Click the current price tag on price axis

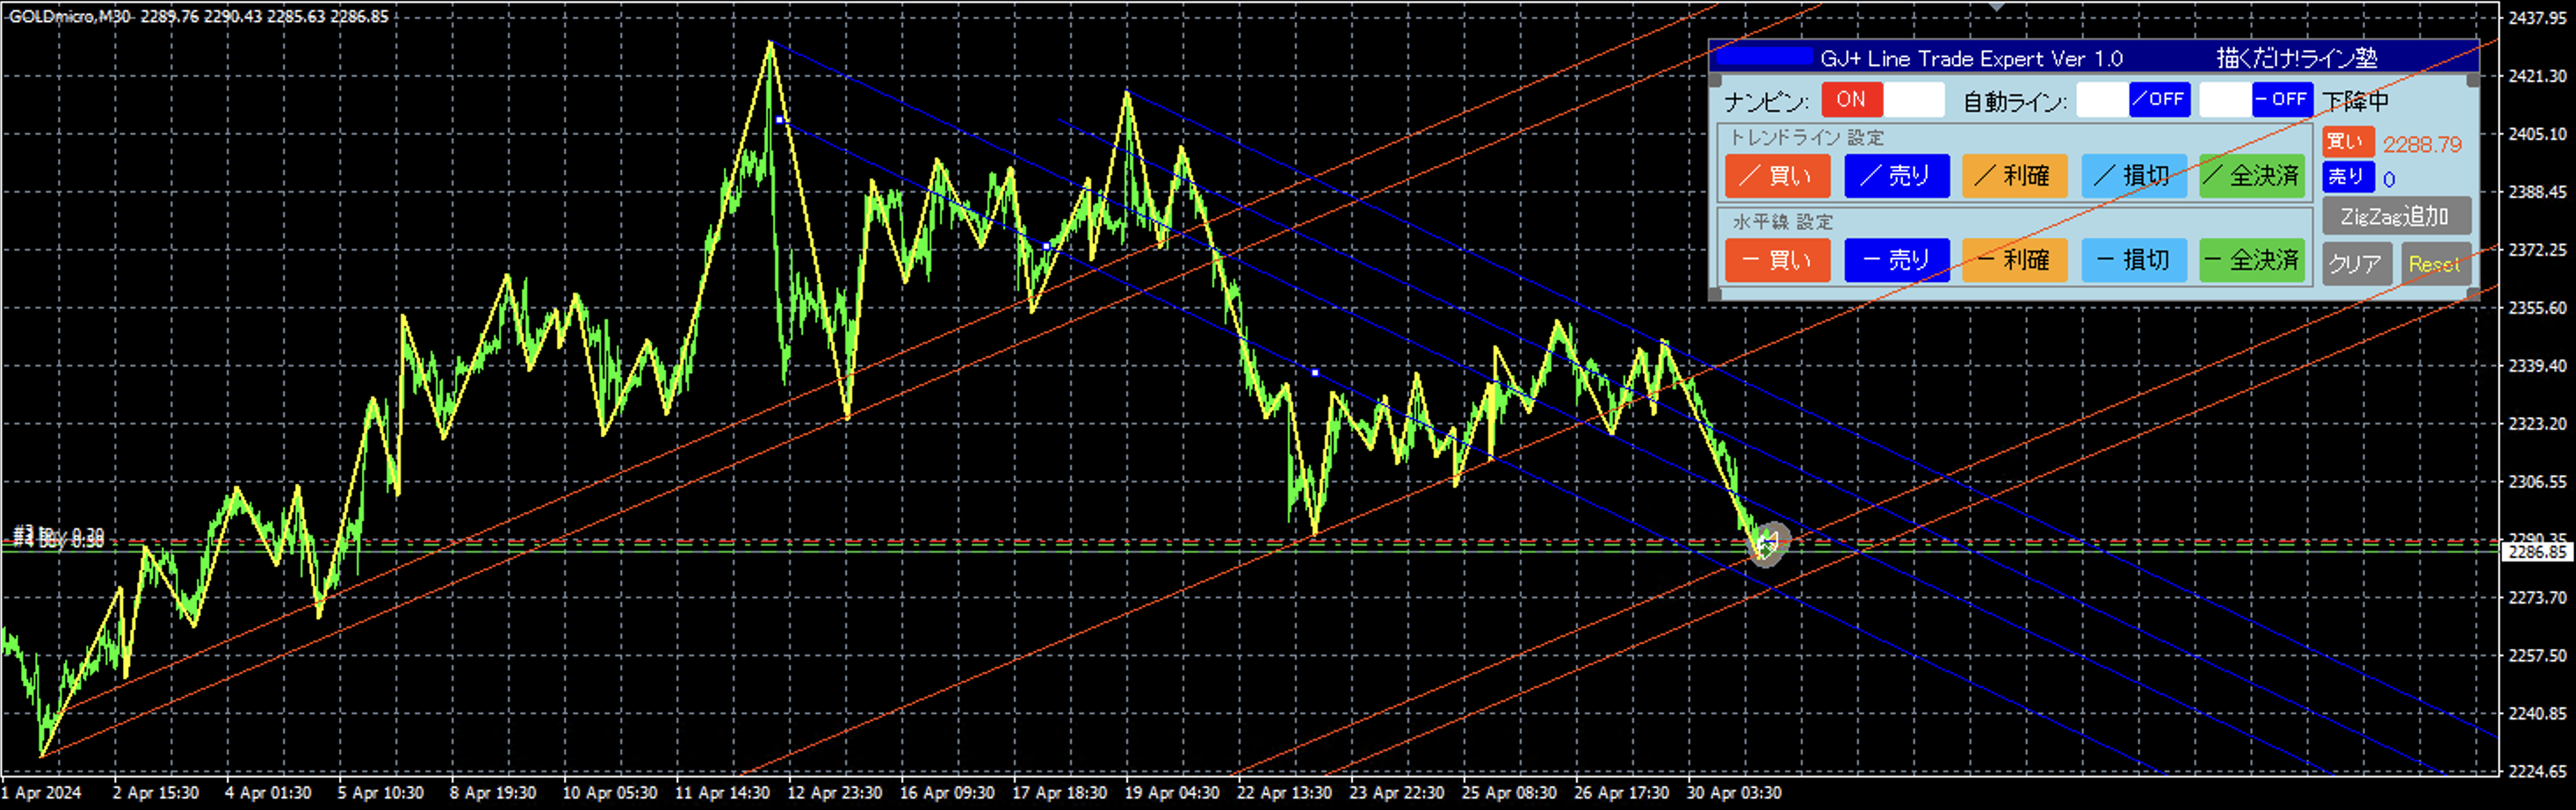click(2537, 552)
